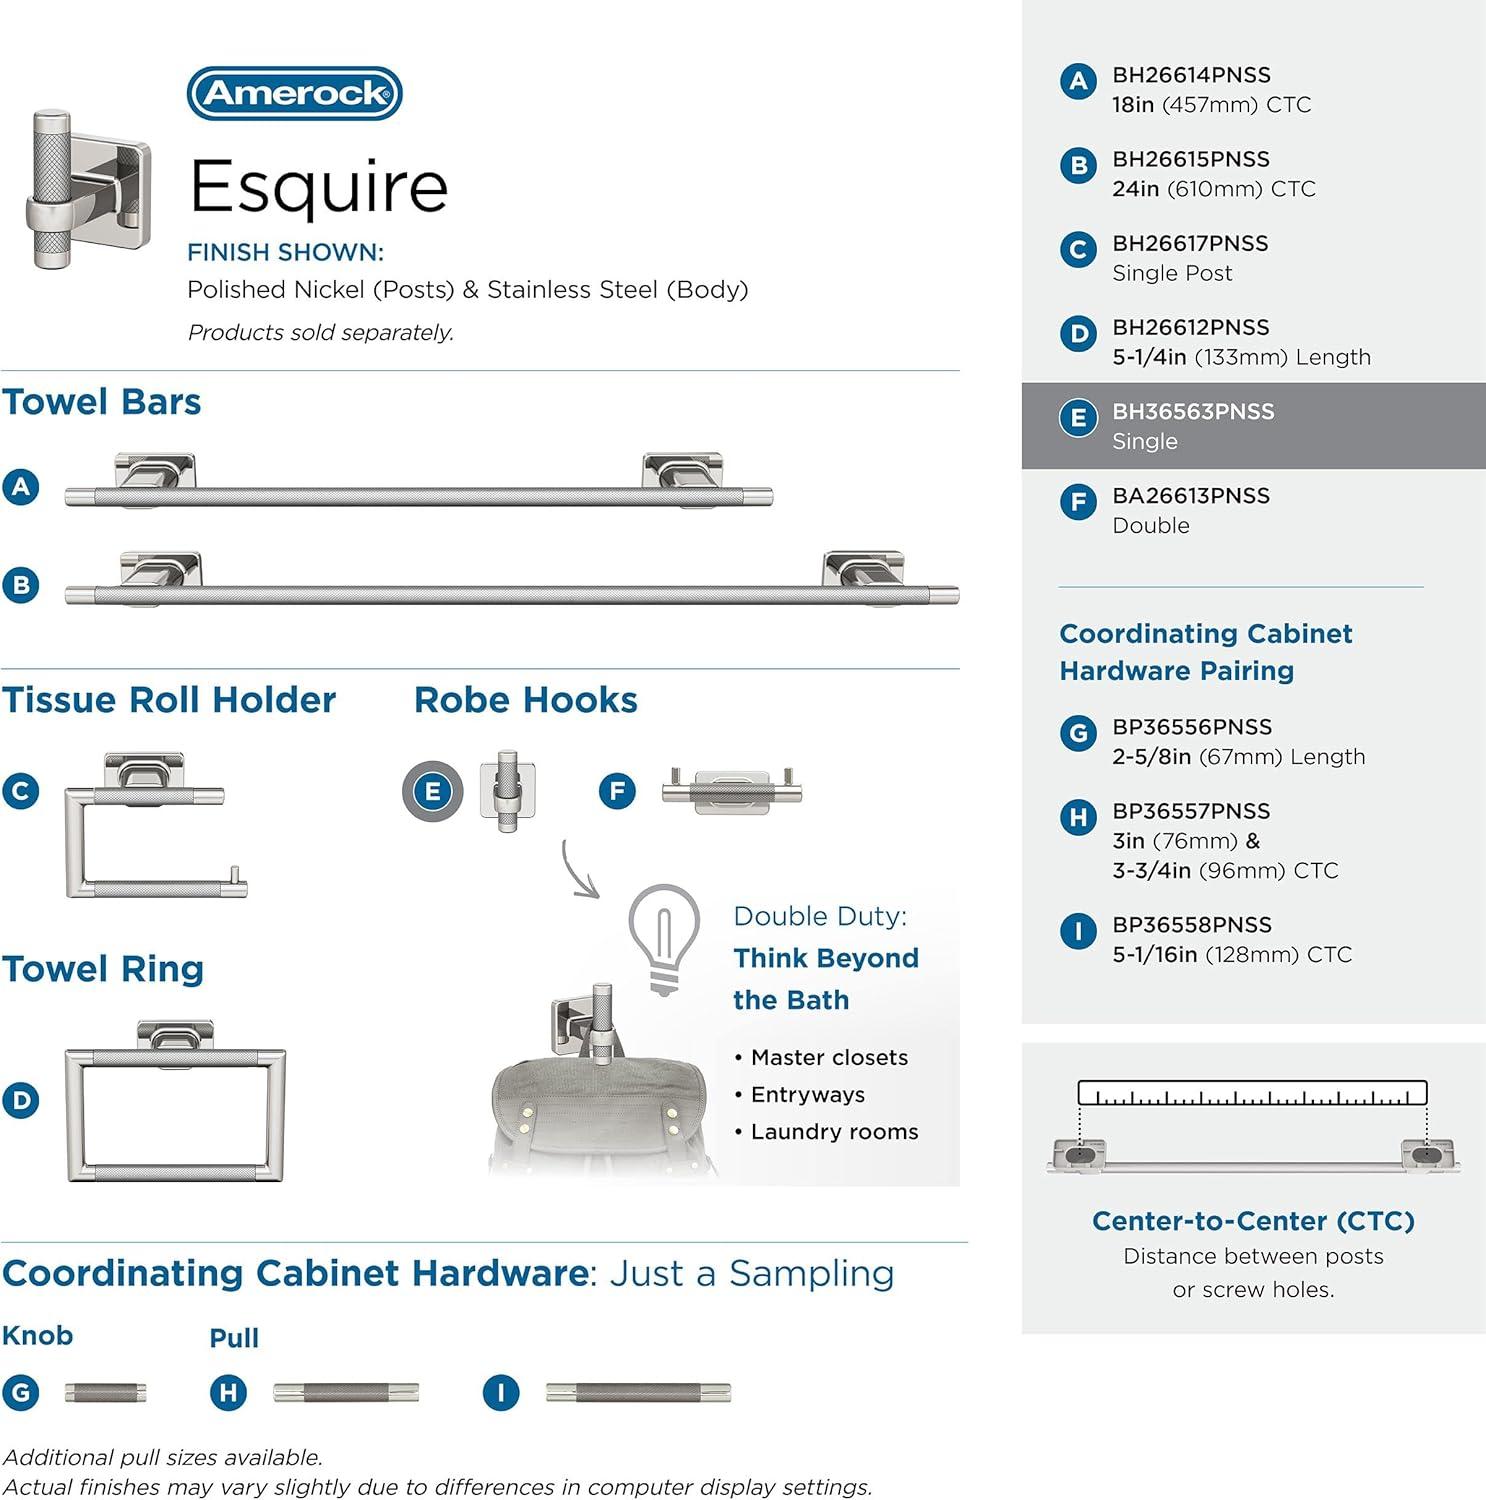Screen dimensions: 1486x1500
Task: Click model number BP36558PNSS
Action: (1192, 925)
